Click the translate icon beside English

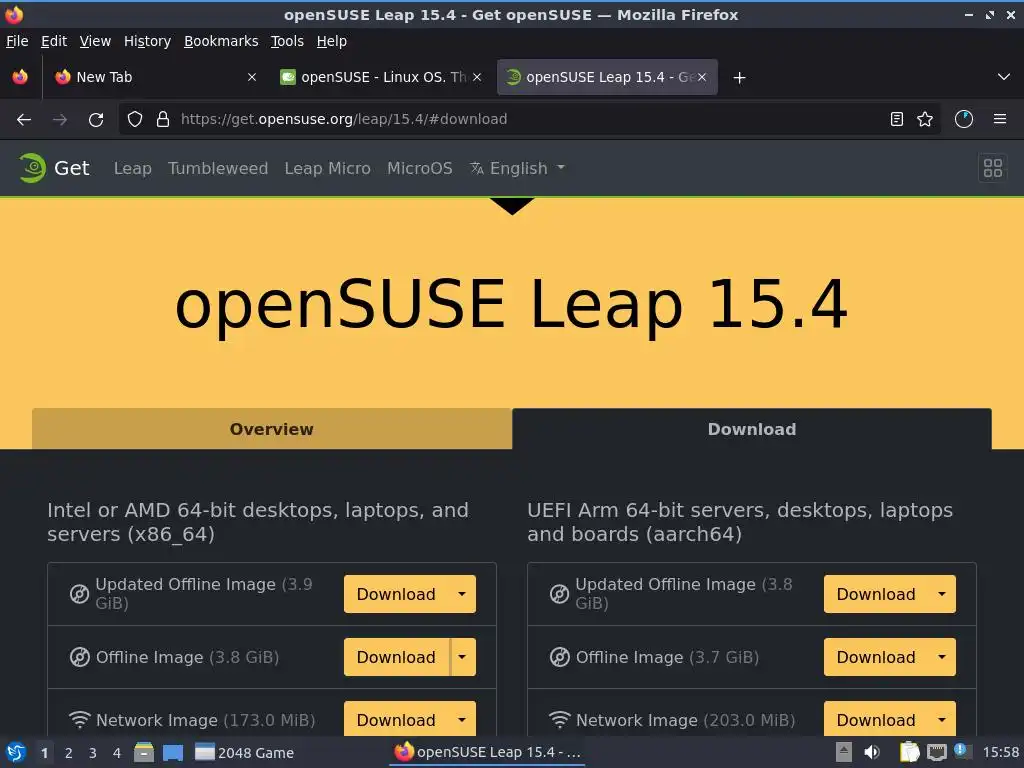pos(477,168)
